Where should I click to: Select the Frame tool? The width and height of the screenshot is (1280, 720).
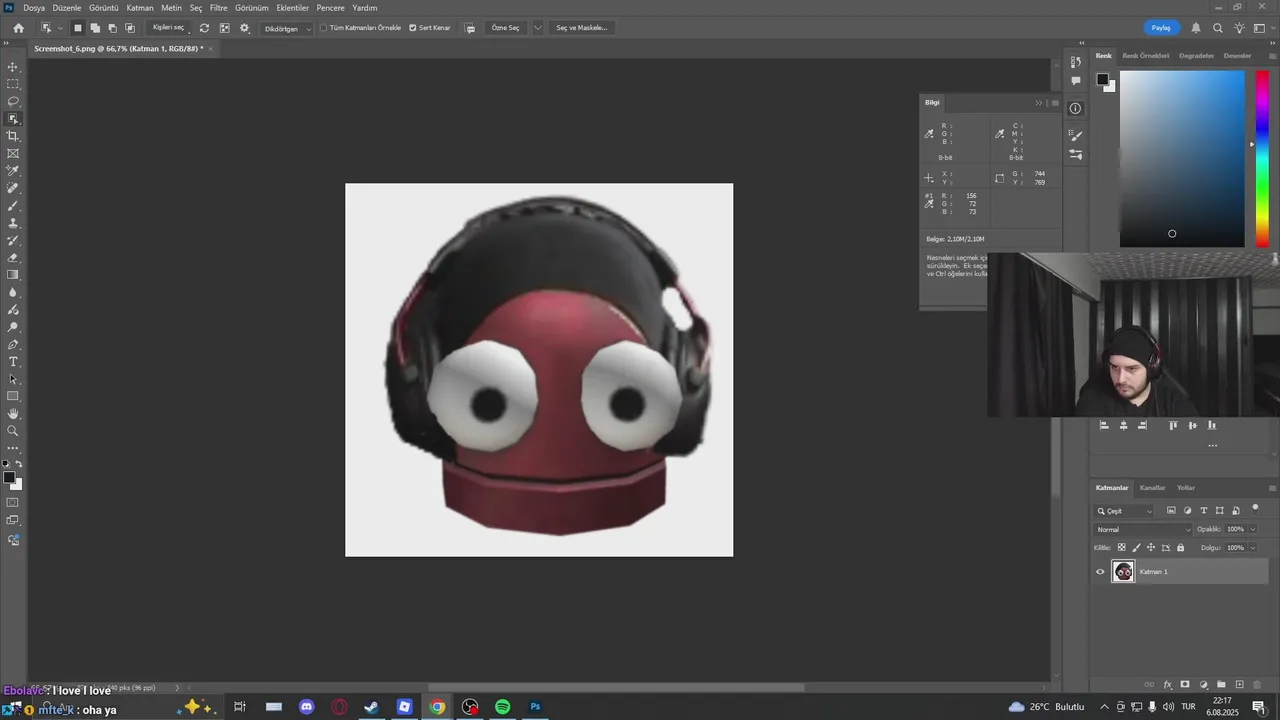click(x=13, y=153)
